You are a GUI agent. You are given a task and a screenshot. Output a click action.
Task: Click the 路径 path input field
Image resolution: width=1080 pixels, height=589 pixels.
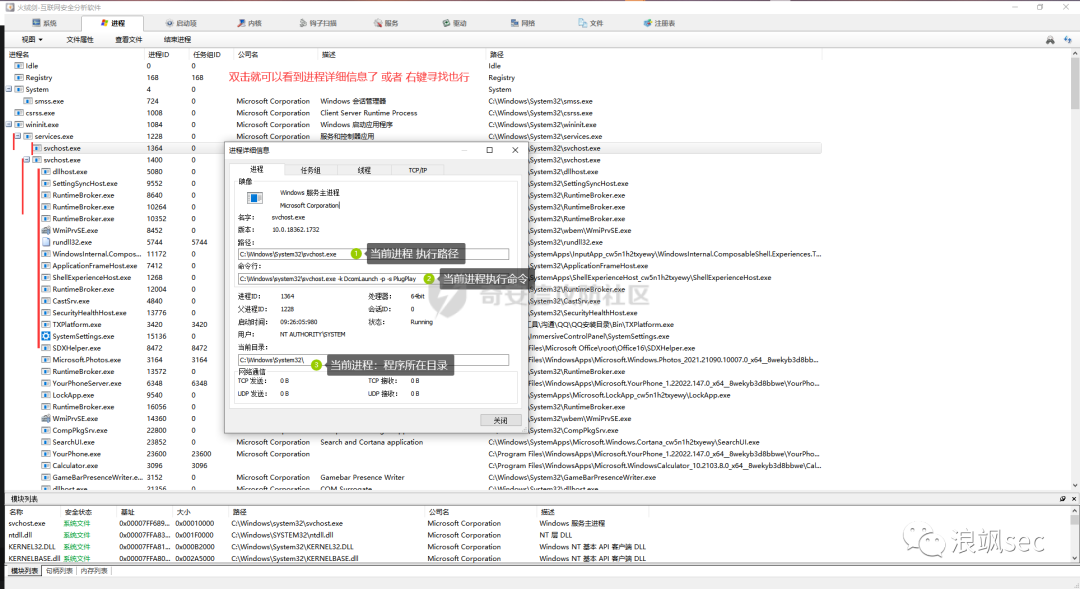(x=373, y=254)
